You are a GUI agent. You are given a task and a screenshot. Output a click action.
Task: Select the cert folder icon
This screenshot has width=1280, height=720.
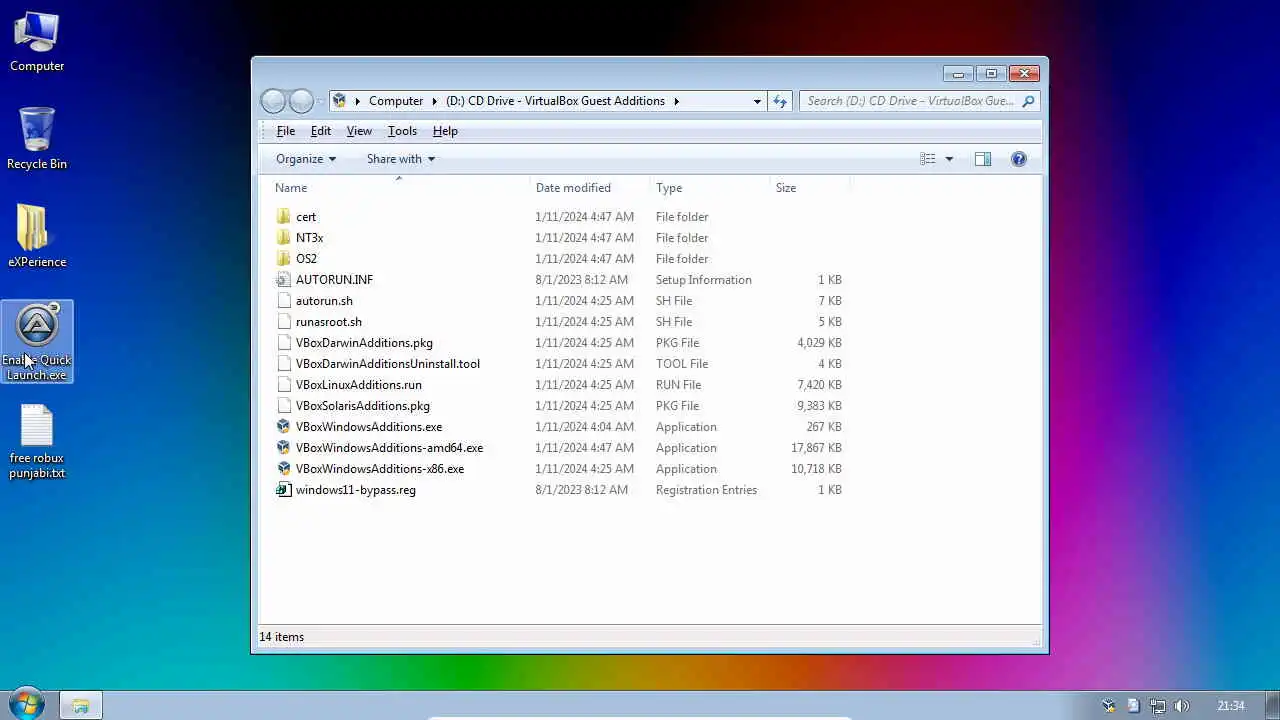(x=284, y=217)
